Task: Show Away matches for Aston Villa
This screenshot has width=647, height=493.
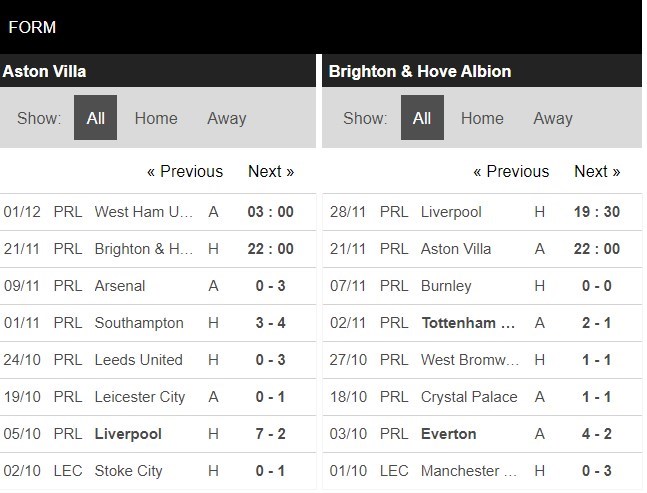Action: pos(226,118)
